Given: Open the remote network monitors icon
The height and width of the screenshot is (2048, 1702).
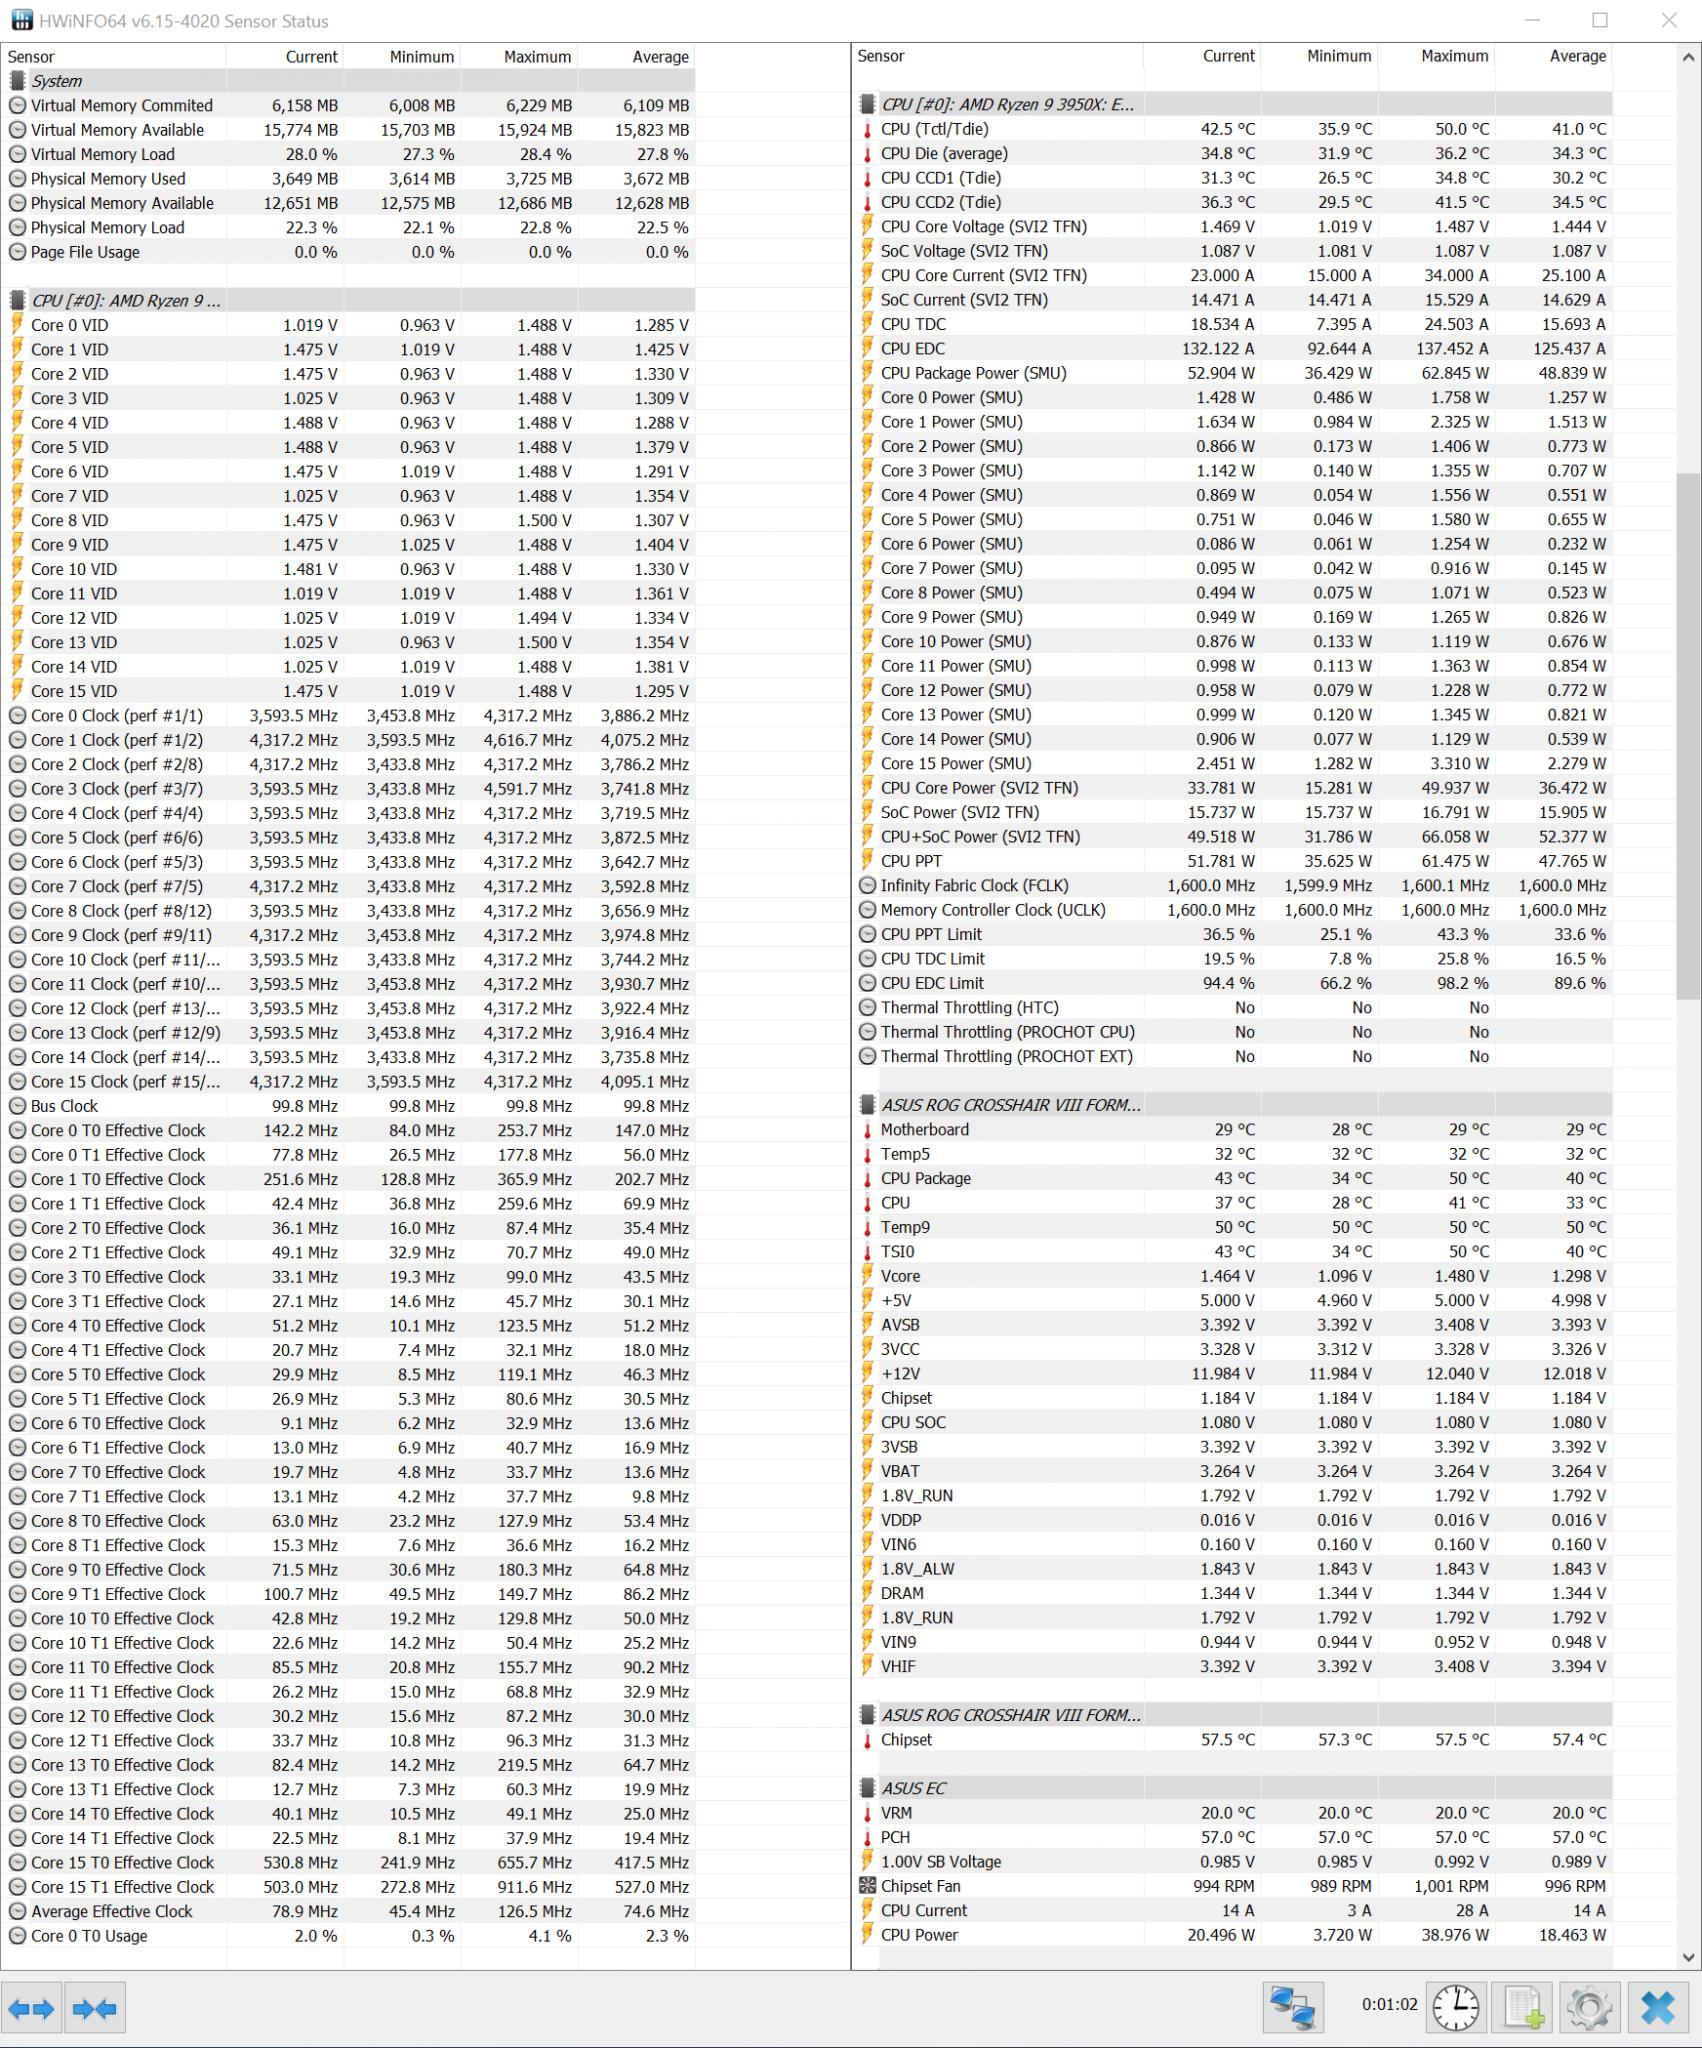Looking at the screenshot, I should click(1293, 2007).
